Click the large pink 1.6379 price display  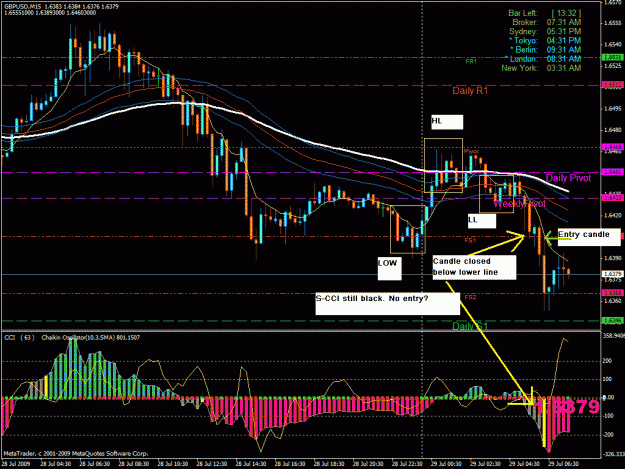tap(566, 407)
